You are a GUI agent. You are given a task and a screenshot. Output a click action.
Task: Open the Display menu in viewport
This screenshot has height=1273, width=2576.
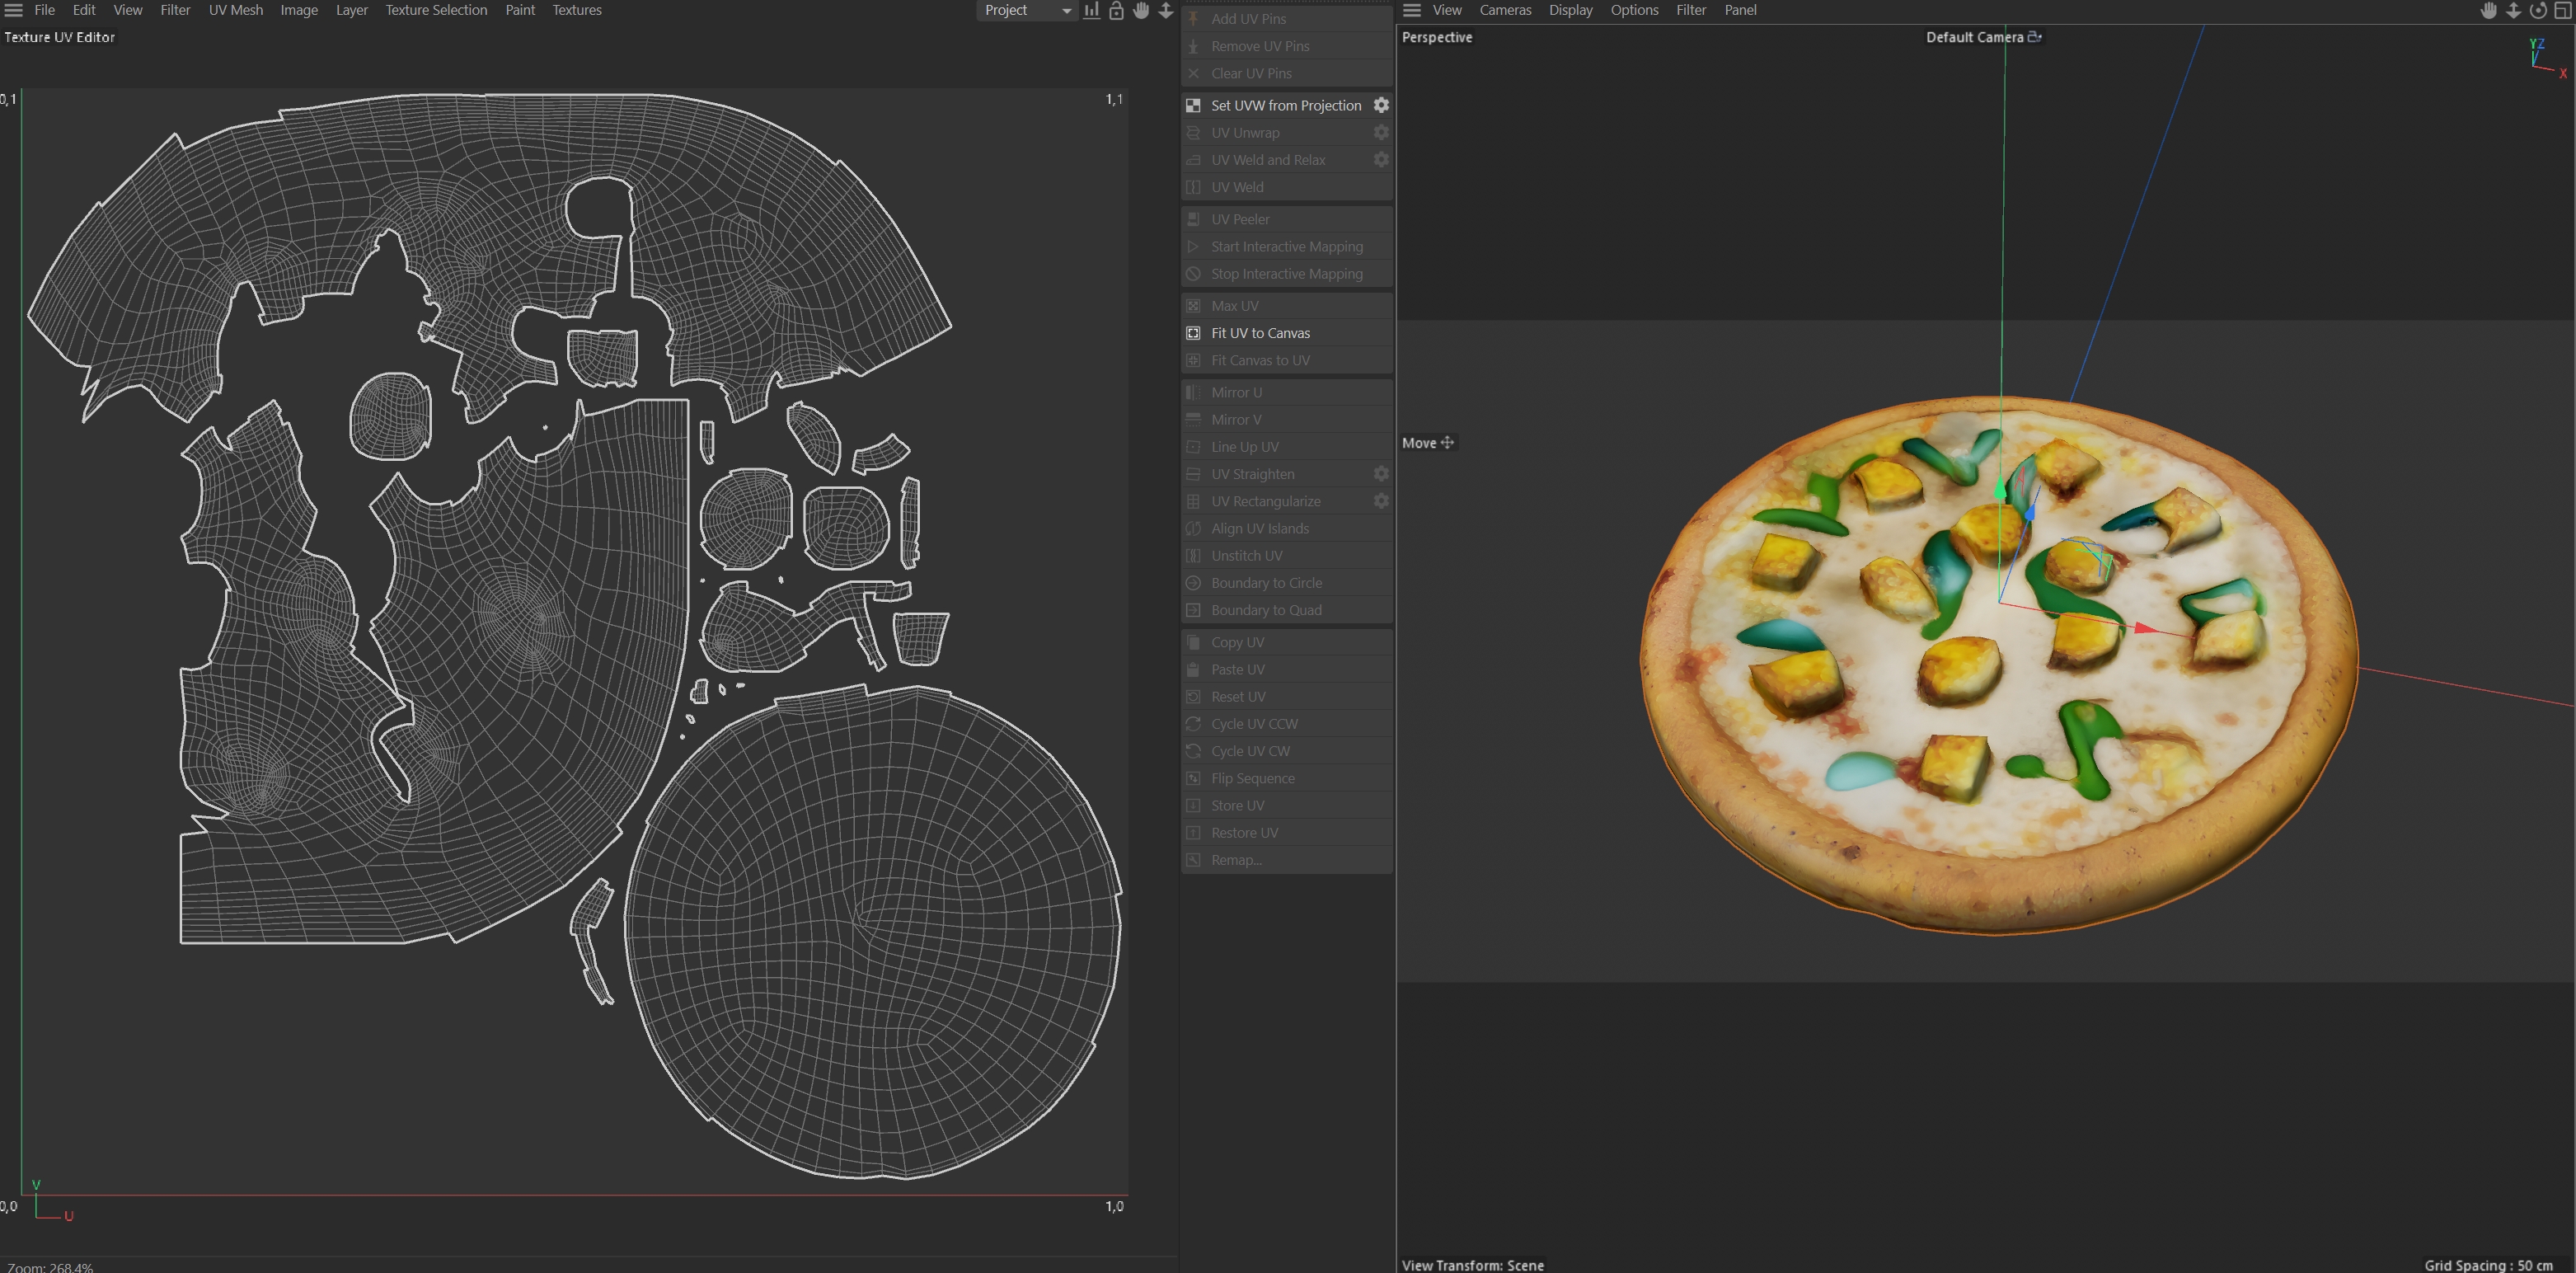[1570, 10]
